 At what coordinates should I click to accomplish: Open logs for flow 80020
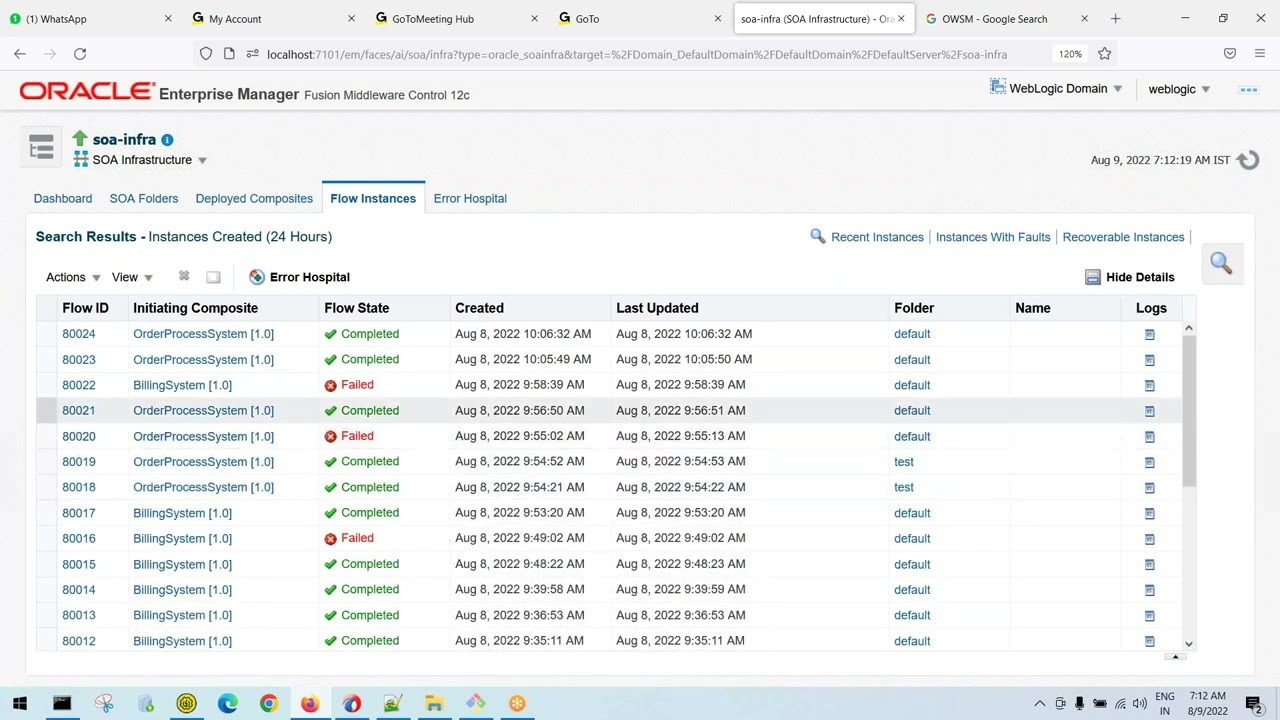(1150, 437)
